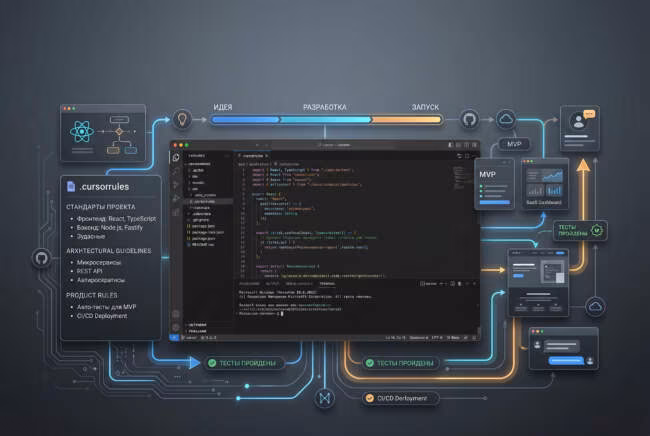Click the PRODUCT RULES heading
The width and height of the screenshot is (650, 436).
[x=92, y=295]
